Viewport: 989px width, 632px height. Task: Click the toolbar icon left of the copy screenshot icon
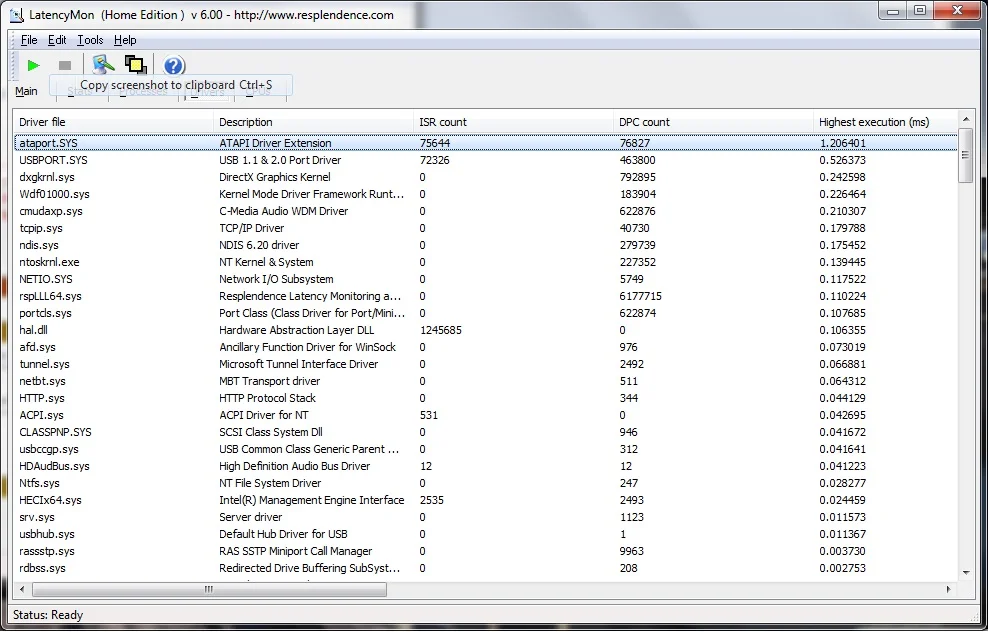point(103,65)
